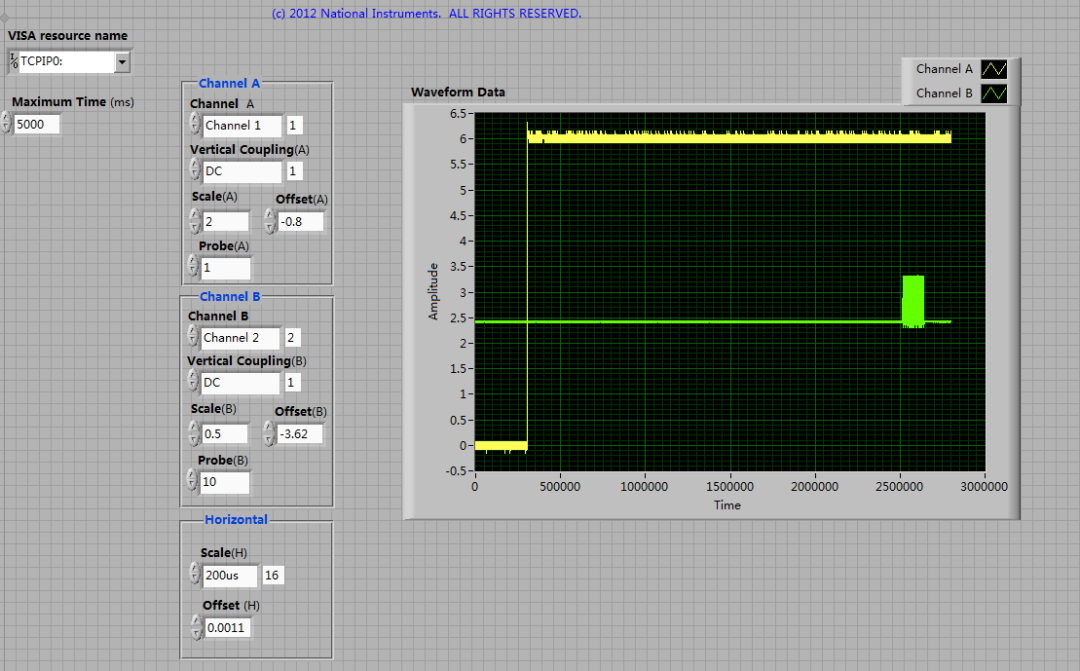Click the Probe(A) value field
Viewport: 1080px width, 671px height.
coord(225,268)
